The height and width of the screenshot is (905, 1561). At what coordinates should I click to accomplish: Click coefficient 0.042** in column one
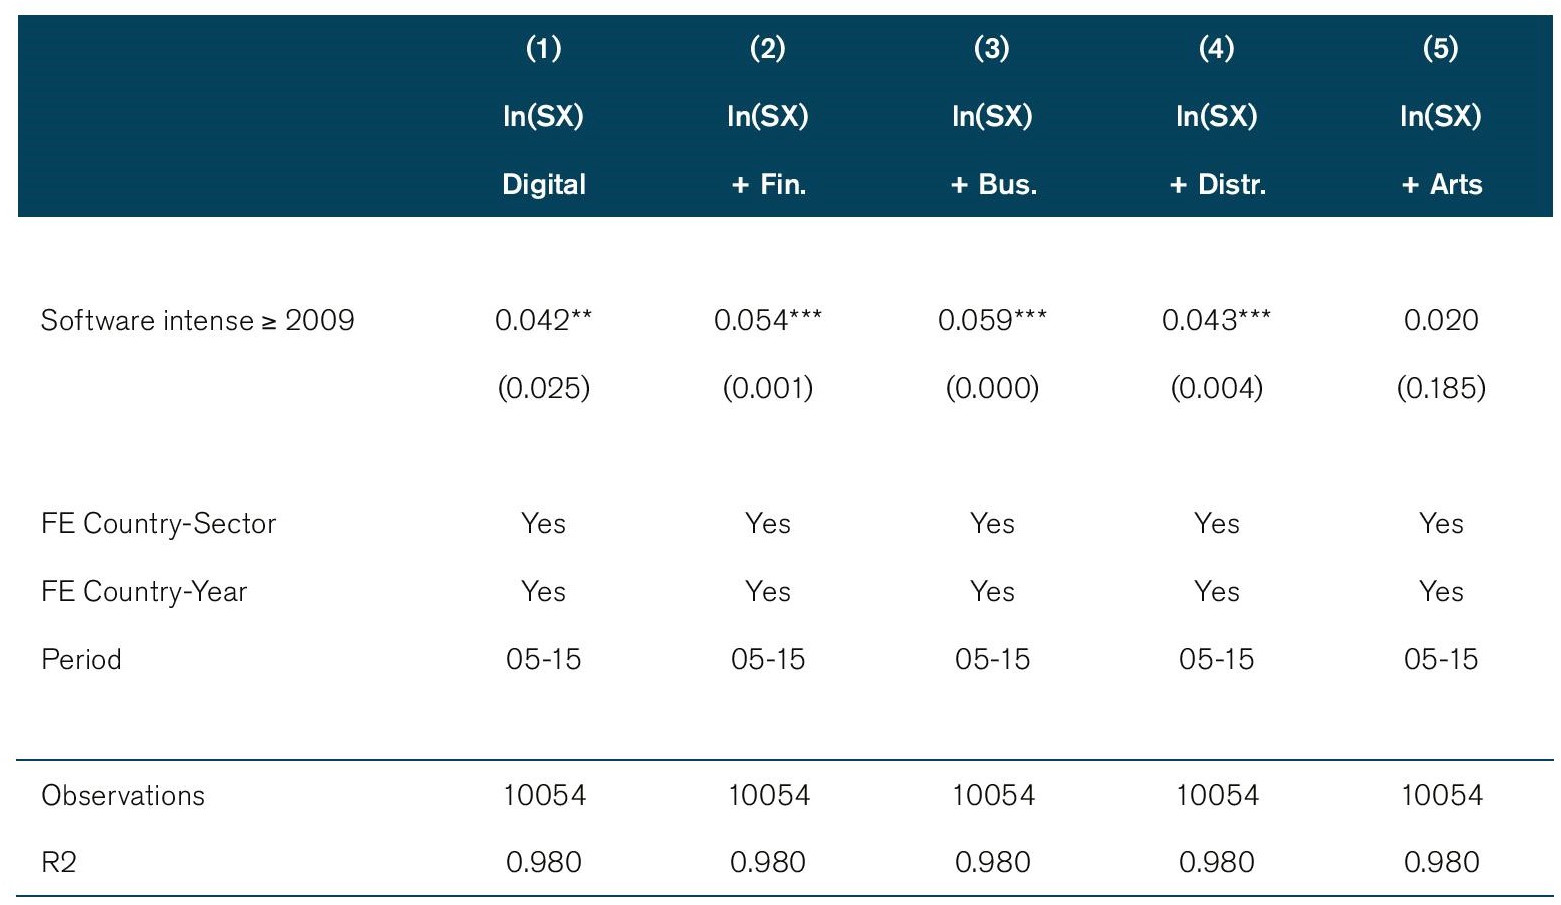(x=543, y=320)
